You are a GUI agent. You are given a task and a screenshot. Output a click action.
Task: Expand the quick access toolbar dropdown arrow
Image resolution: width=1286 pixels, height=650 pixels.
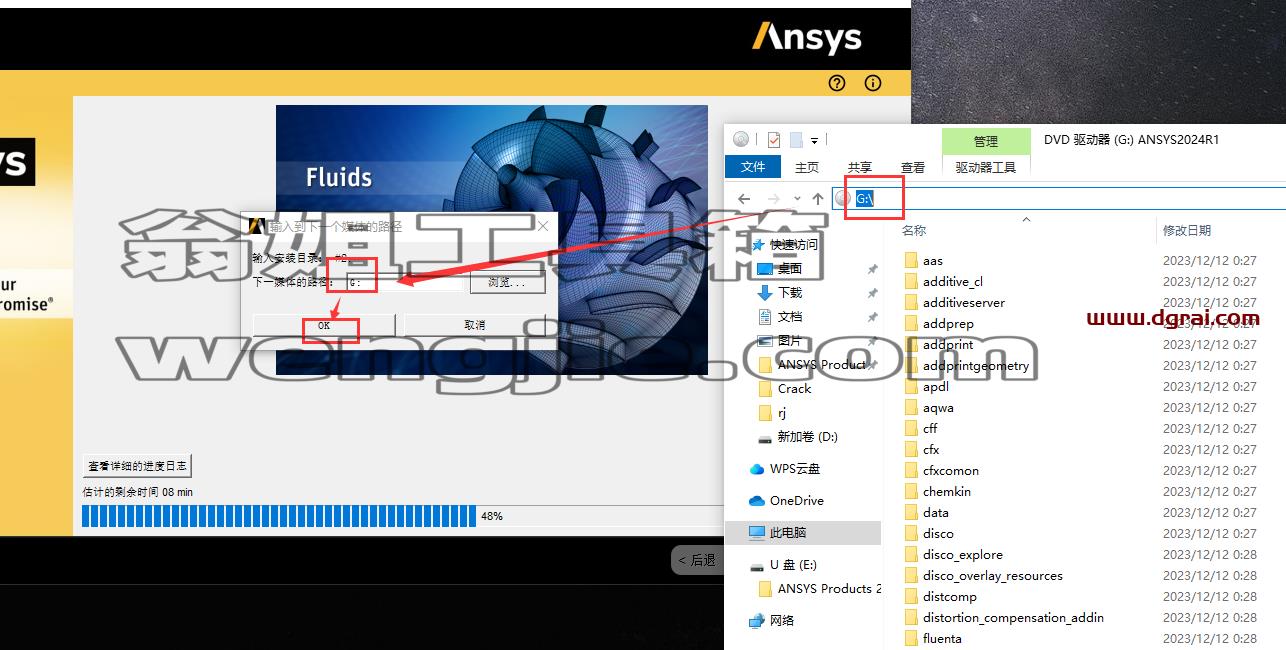[x=815, y=141]
